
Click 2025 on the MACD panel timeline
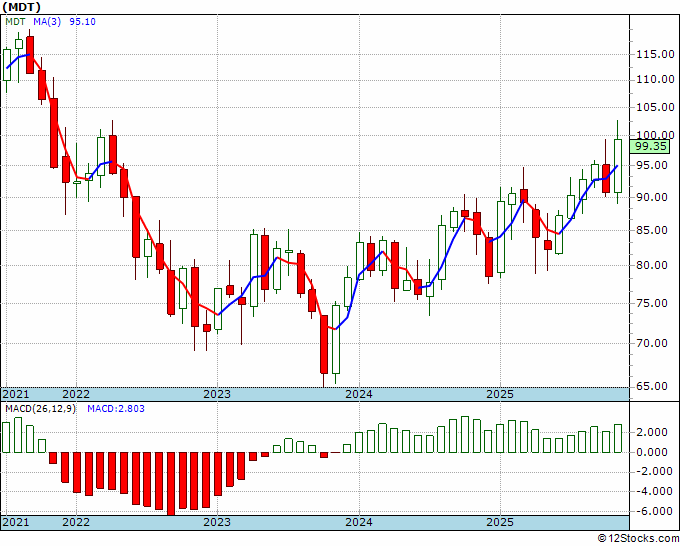click(500, 522)
